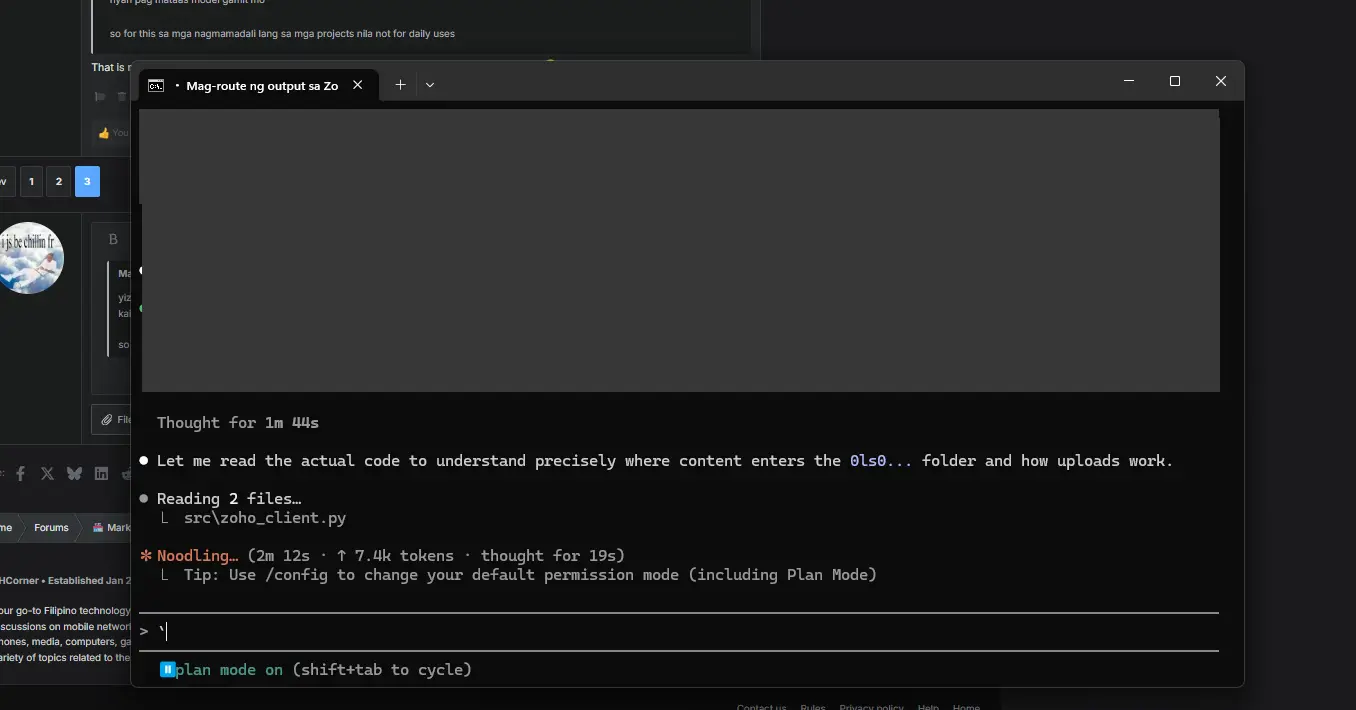Open the Mark… breadcrumb link in the forum

point(112,527)
